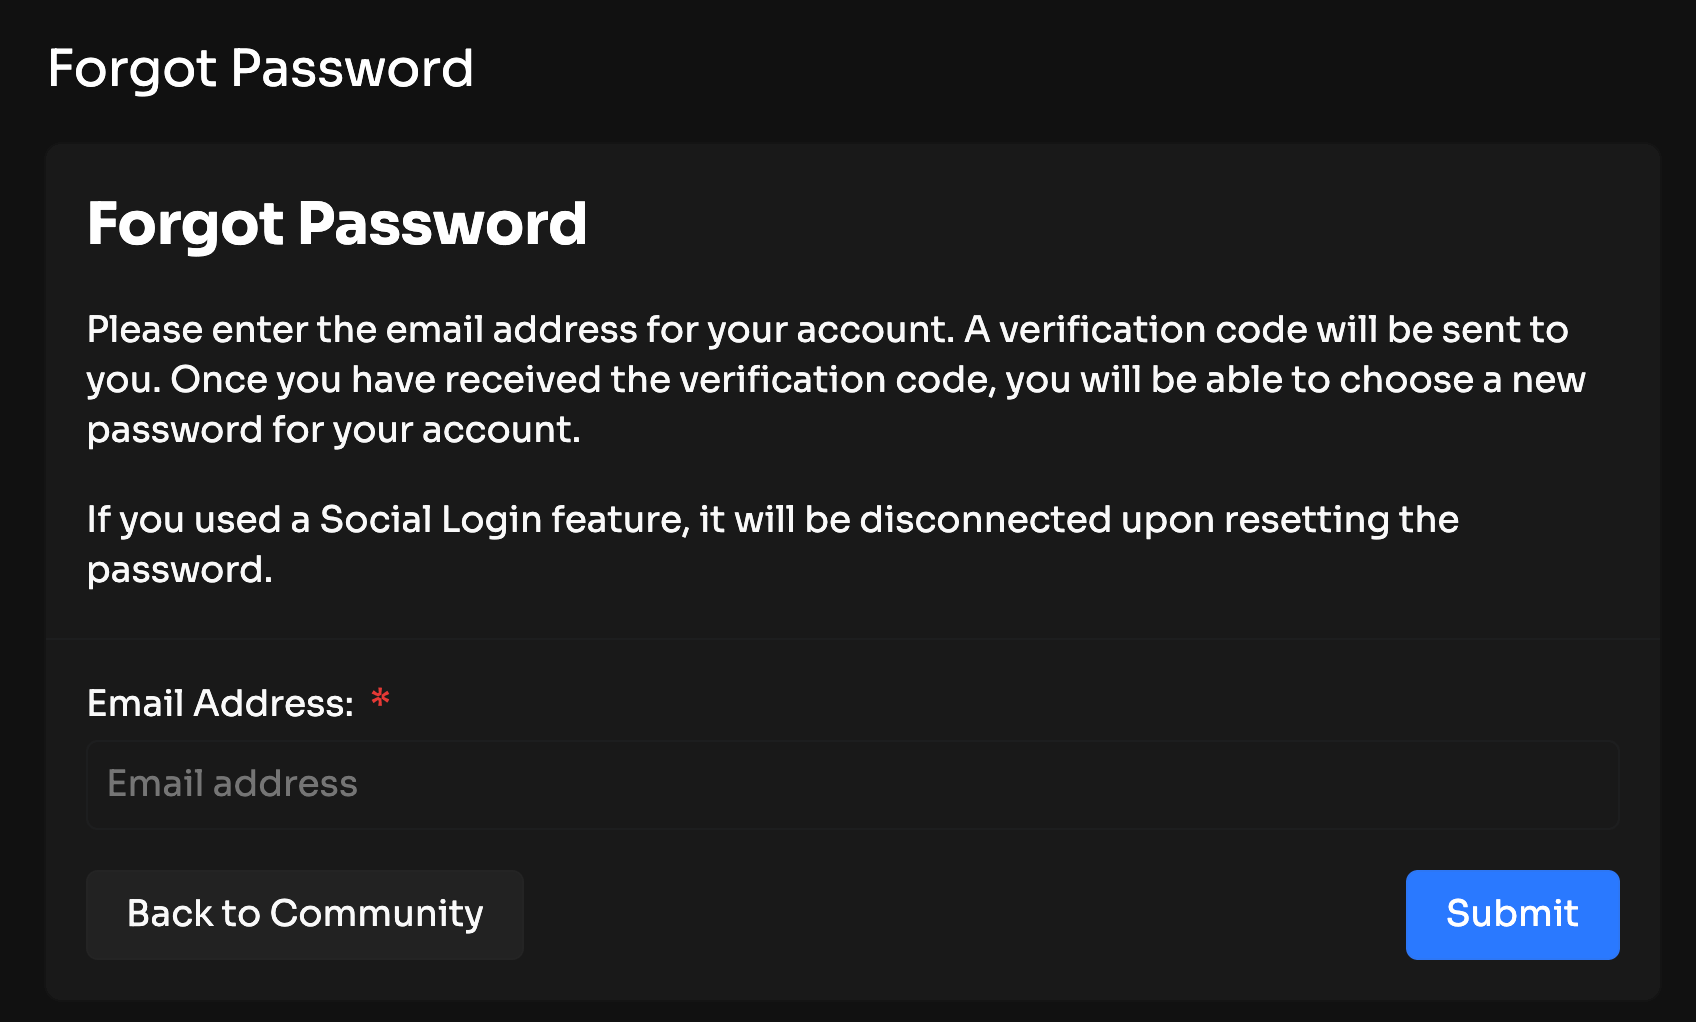
Task: Click the Email Address label
Action: click(x=219, y=703)
